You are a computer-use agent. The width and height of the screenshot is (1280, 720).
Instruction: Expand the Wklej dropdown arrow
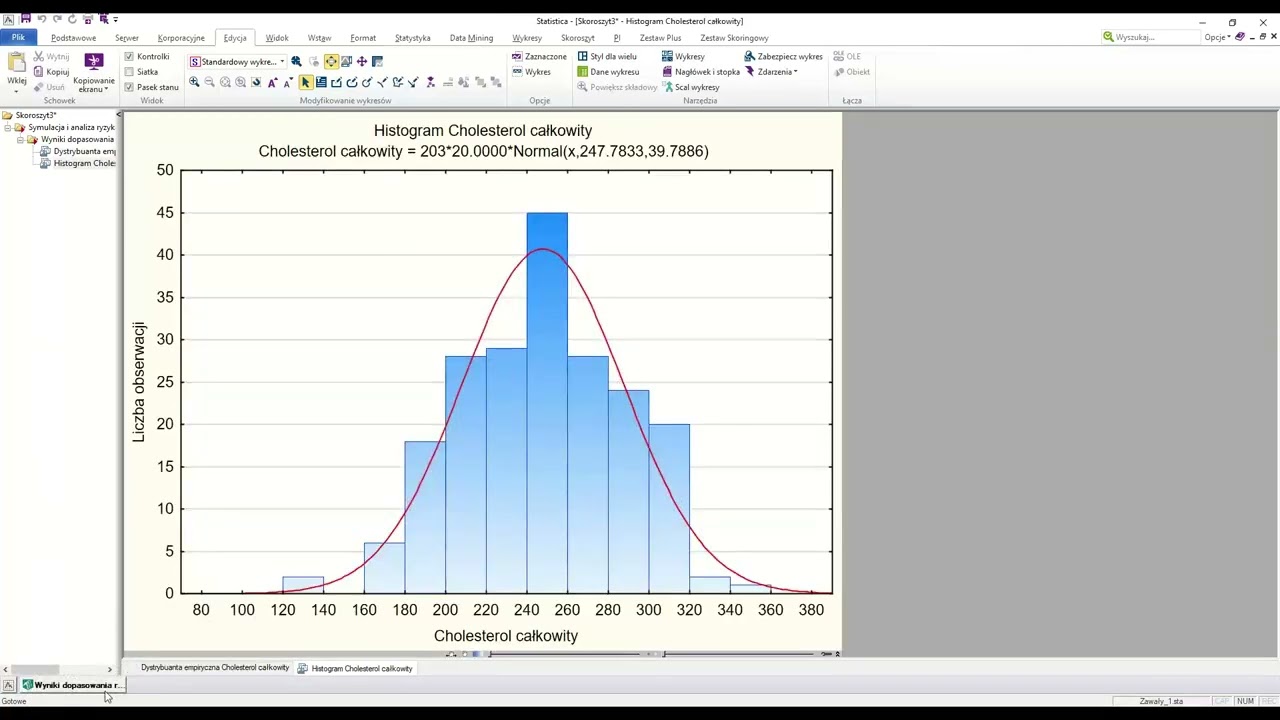(16, 91)
